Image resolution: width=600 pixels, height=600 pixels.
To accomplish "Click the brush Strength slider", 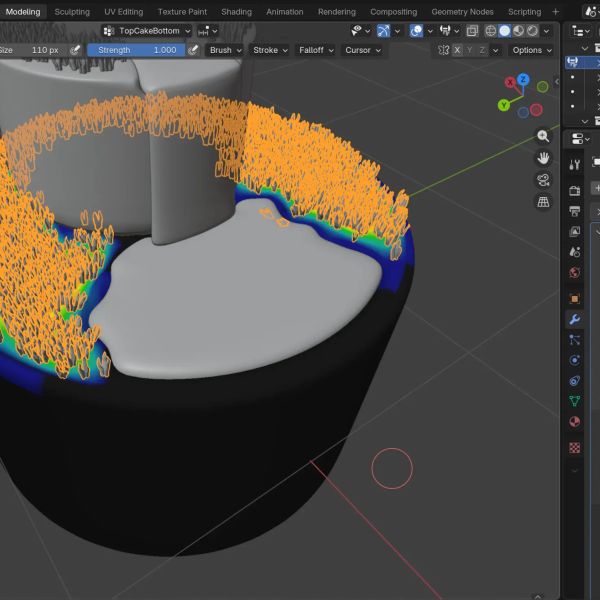I will pyautogui.click(x=136, y=50).
